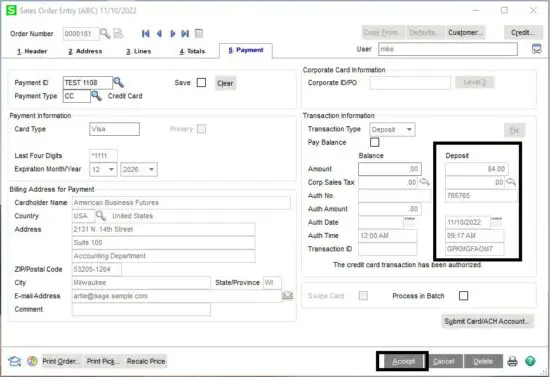
Task: Click into the Payment ID field
Action: coord(88,83)
